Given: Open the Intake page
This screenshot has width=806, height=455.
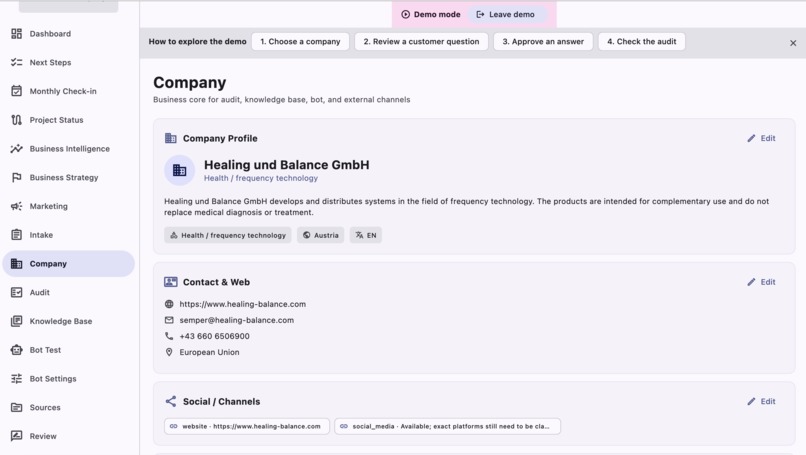Looking at the screenshot, I should pyautogui.click(x=41, y=235).
